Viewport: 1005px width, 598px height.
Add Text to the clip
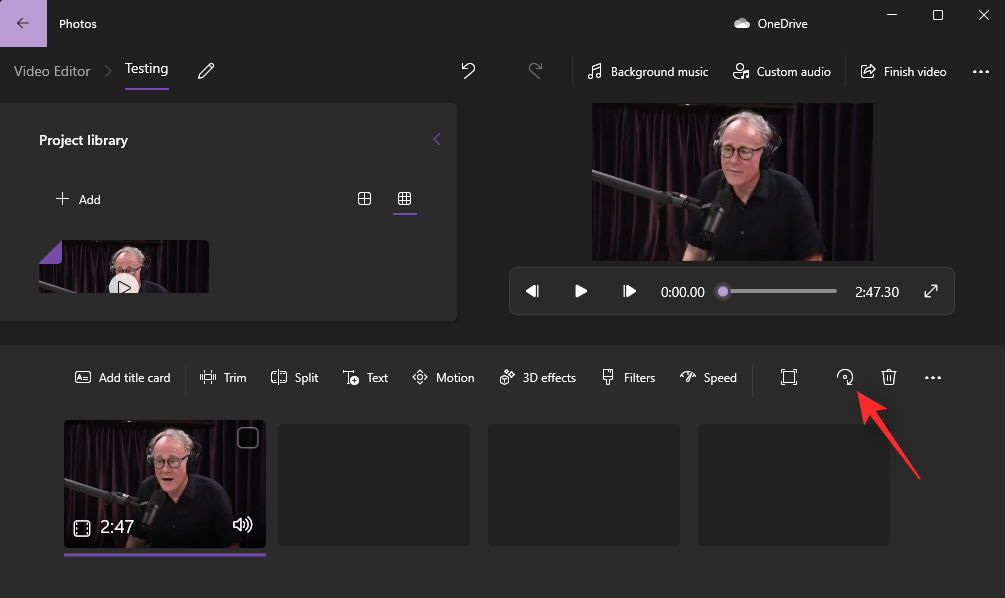(365, 378)
